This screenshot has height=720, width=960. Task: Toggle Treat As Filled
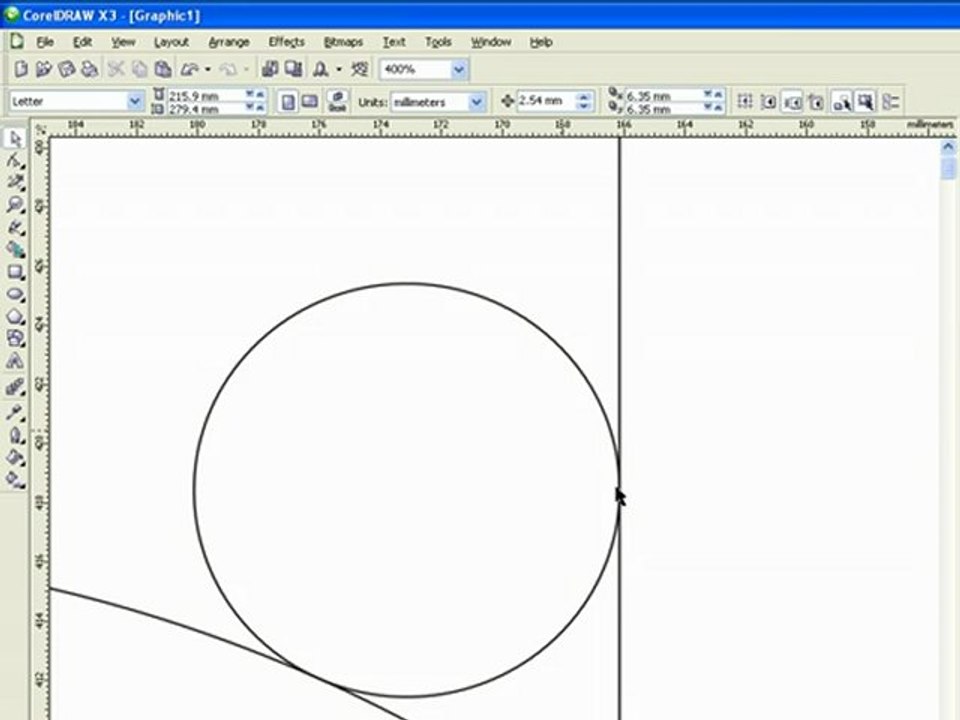(x=866, y=102)
